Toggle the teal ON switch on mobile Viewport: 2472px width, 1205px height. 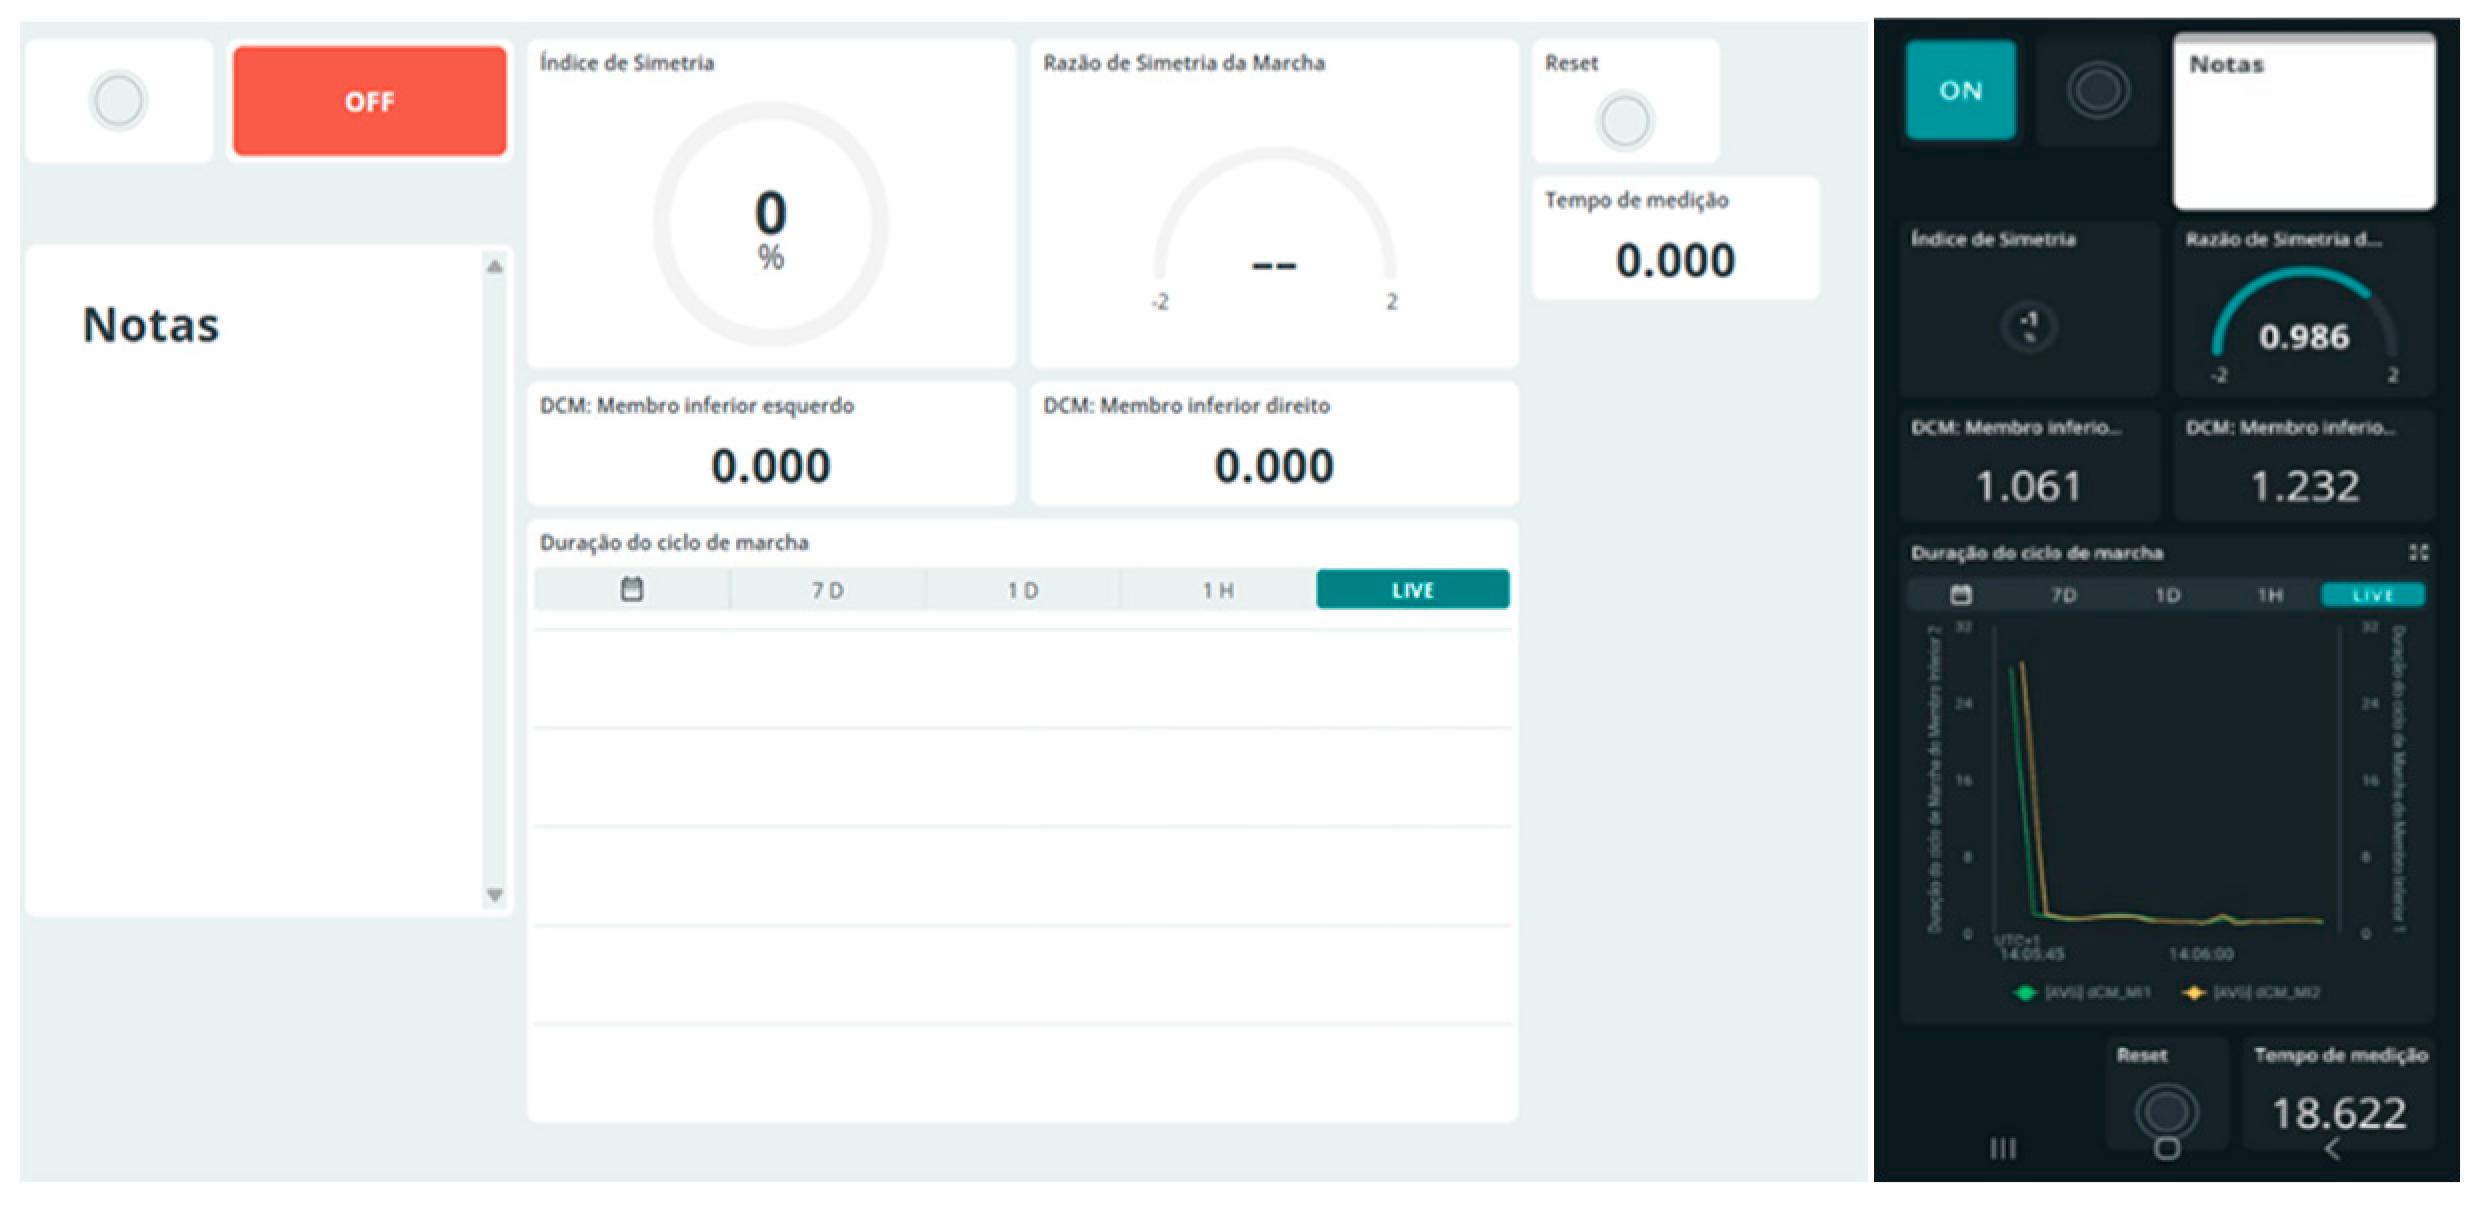(1960, 91)
